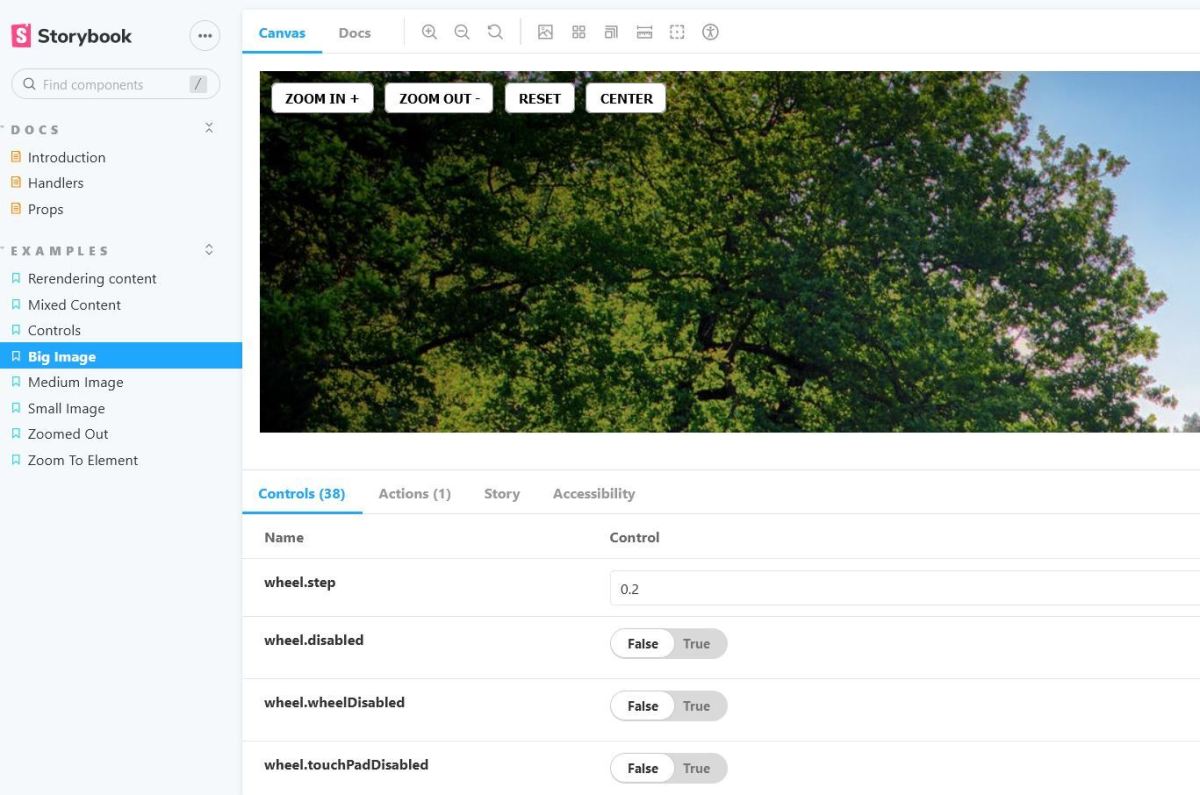Zoom out the canvas with the toolbar icon
The width and height of the screenshot is (1200, 795).
pos(462,32)
